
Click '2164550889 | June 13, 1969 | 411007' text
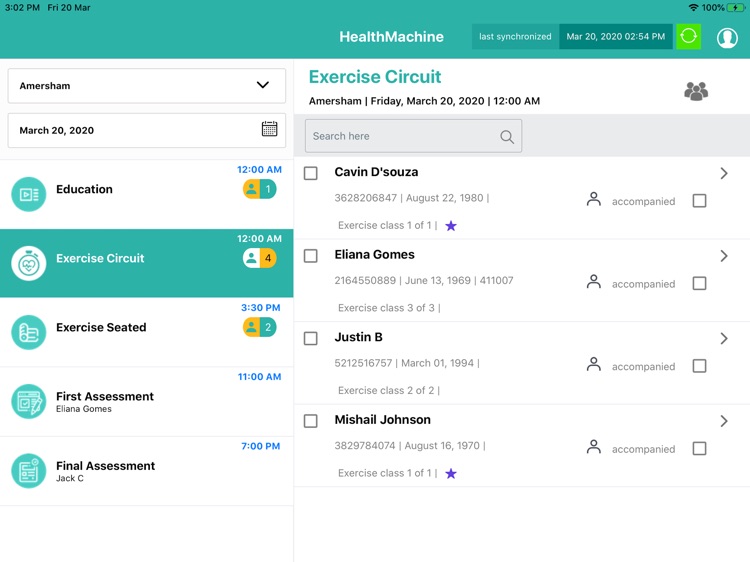[423, 280]
